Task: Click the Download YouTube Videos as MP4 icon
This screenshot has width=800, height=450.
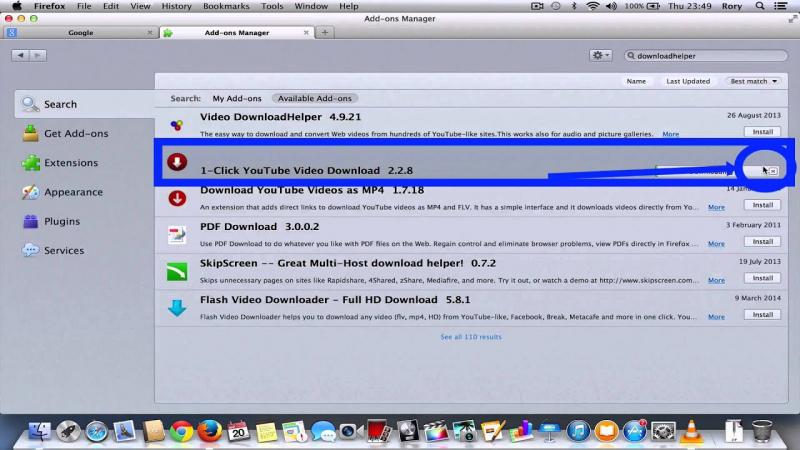Action: pos(177,198)
